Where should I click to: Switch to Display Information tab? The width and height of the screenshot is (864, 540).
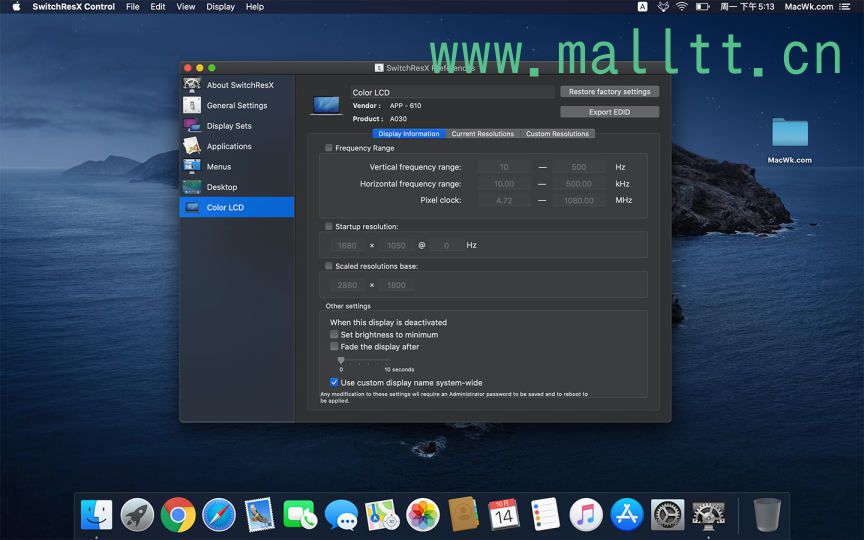click(409, 134)
